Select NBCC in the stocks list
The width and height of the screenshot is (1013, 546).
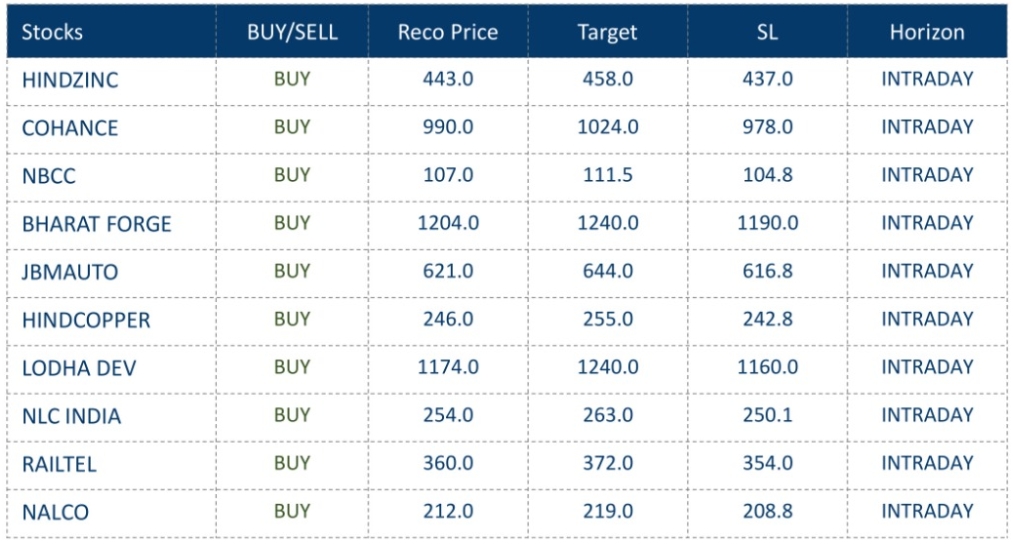[x=49, y=176]
